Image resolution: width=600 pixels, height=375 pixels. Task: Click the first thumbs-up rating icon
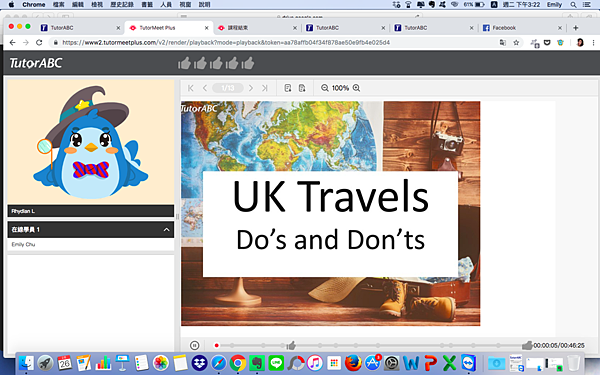[184, 63]
